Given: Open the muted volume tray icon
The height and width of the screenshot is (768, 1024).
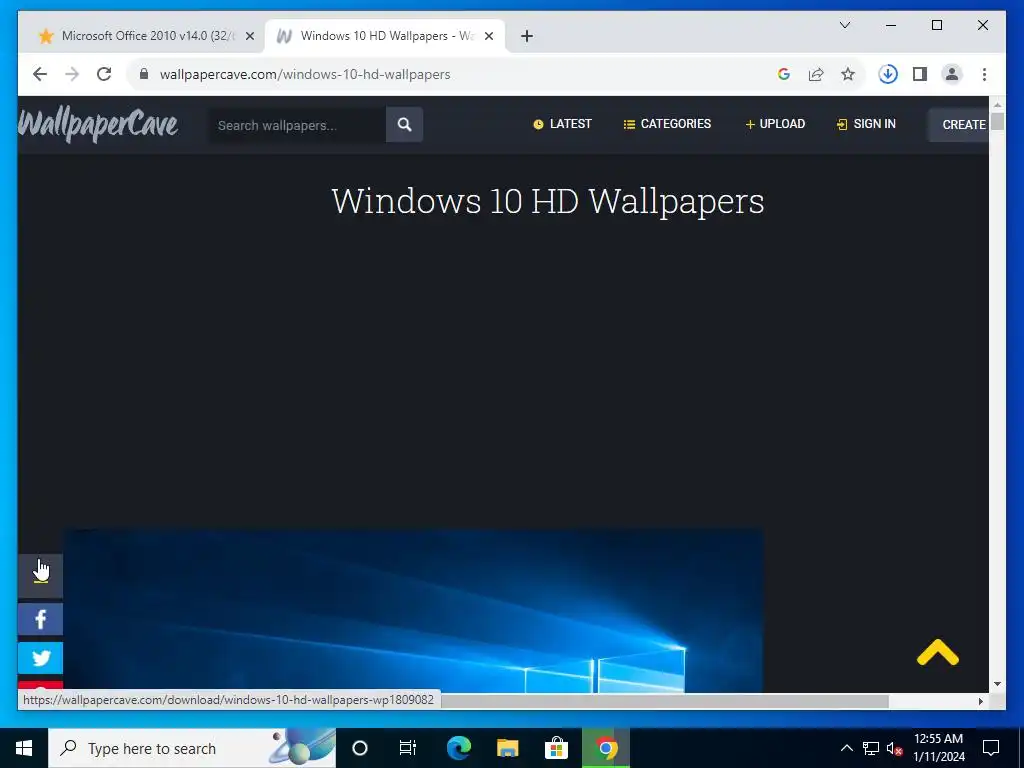Looking at the screenshot, I should click(x=895, y=748).
